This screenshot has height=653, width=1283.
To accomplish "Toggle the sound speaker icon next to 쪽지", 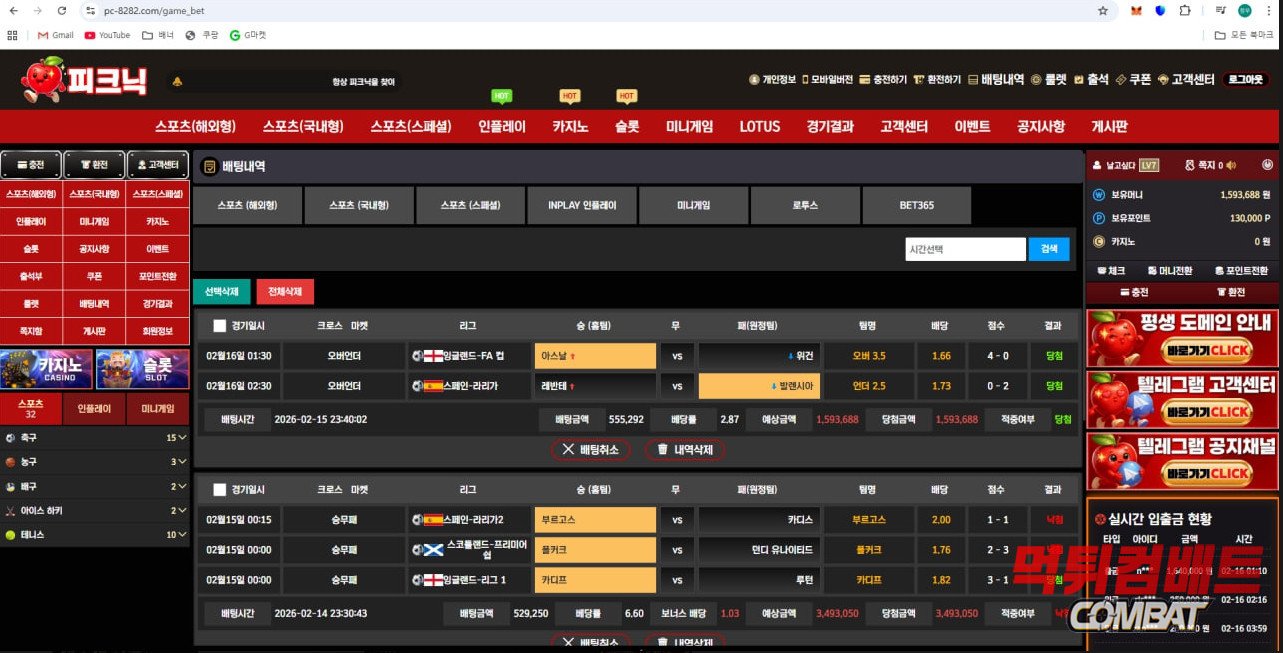I will pyautogui.click(x=1231, y=165).
